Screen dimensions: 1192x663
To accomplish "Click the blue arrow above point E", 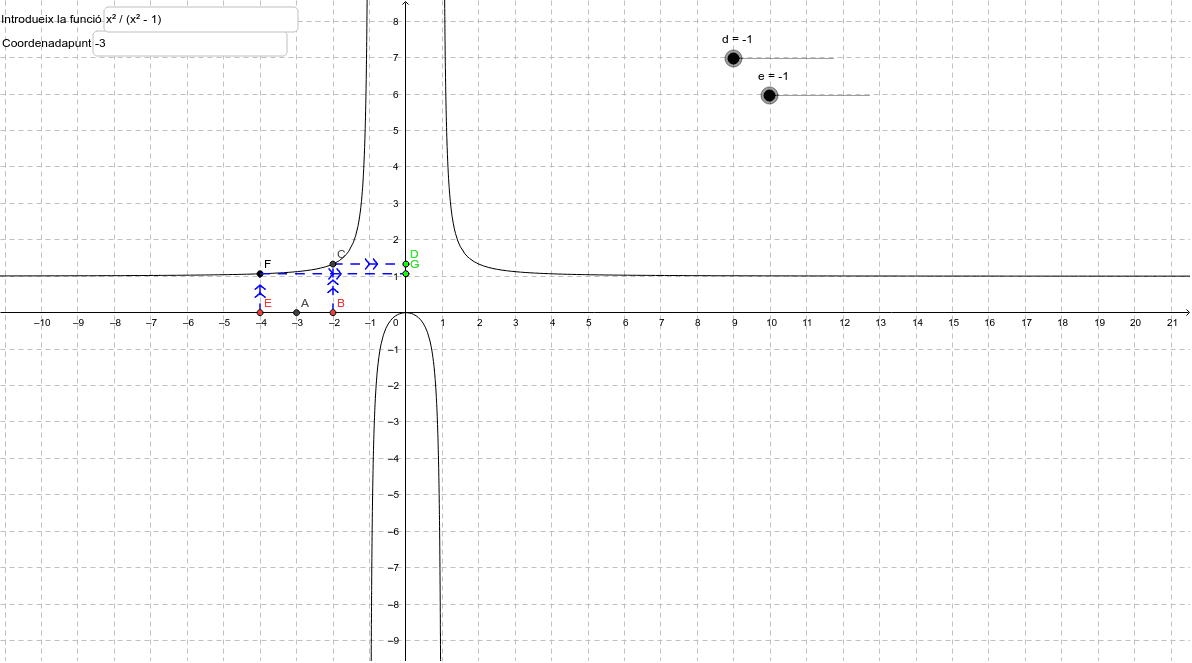I will pyautogui.click(x=260, y=292).
